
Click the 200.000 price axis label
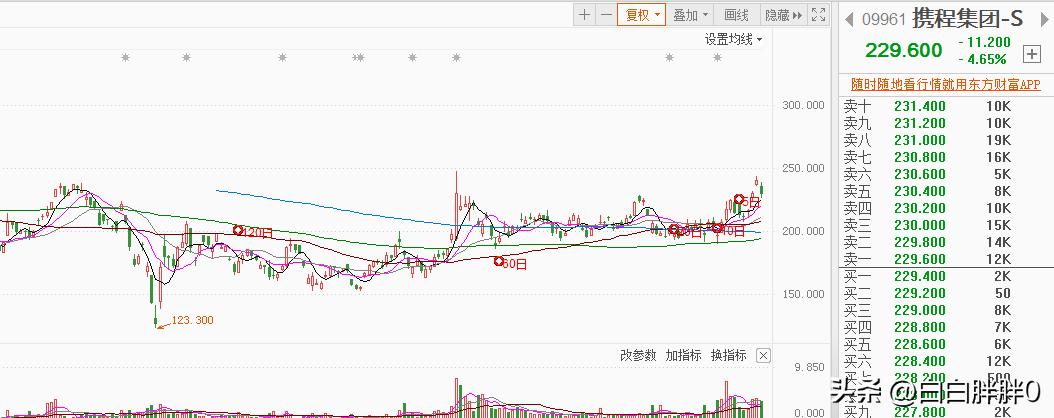pyautogui.click(x=803, y=231)
